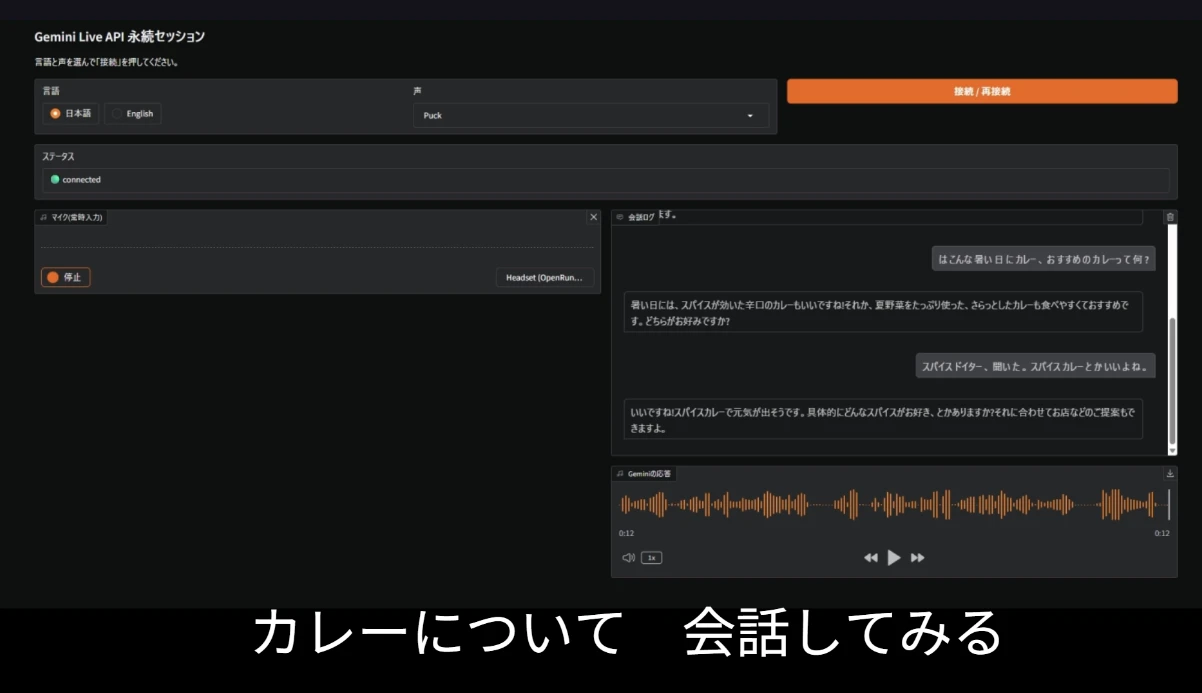
Task: Fast-forward the Gemini response audio
Action: (x=917, y=558)
